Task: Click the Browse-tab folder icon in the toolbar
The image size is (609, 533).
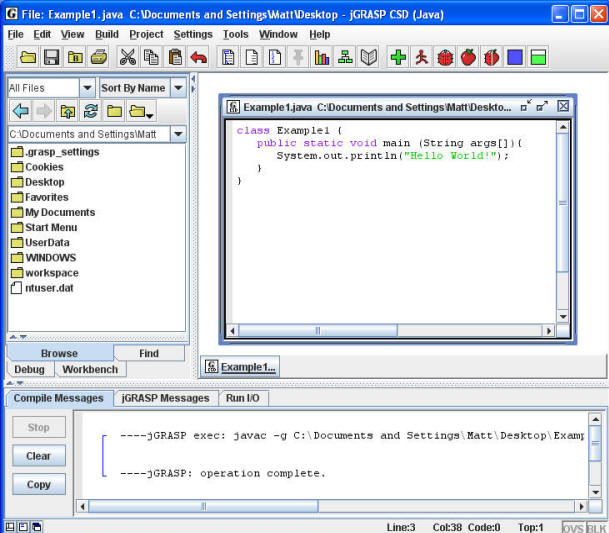Action: 75,57
